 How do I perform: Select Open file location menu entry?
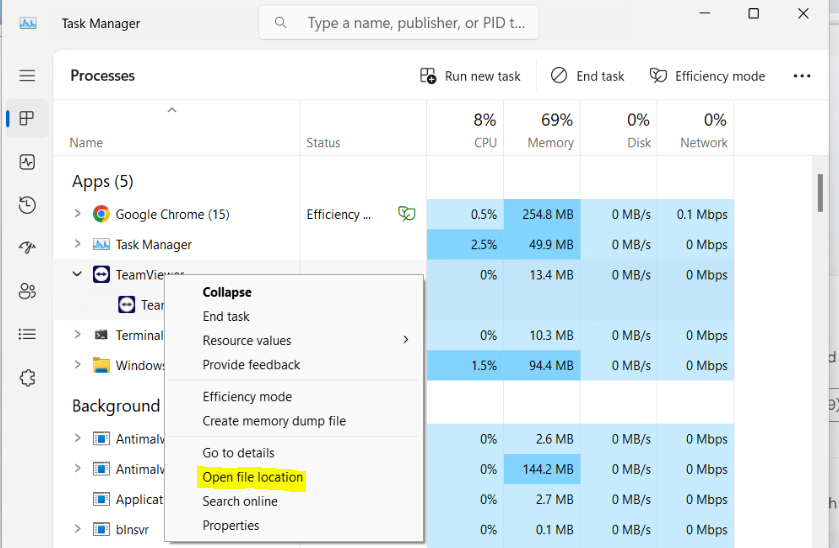(x=252, y=477)
